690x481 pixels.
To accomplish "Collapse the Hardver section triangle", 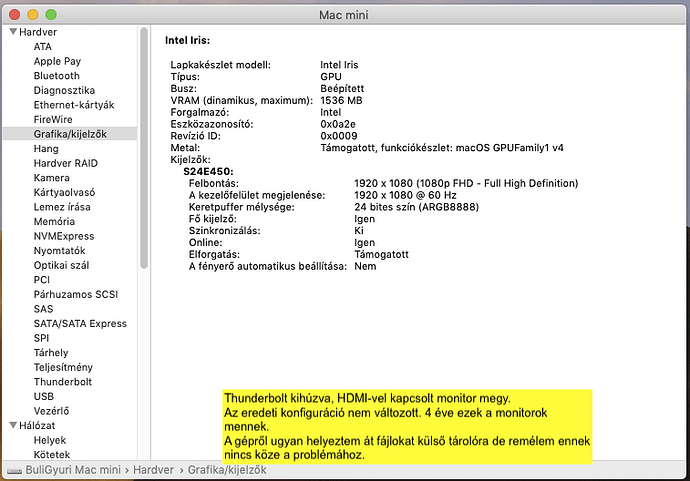I will (13, 32).
